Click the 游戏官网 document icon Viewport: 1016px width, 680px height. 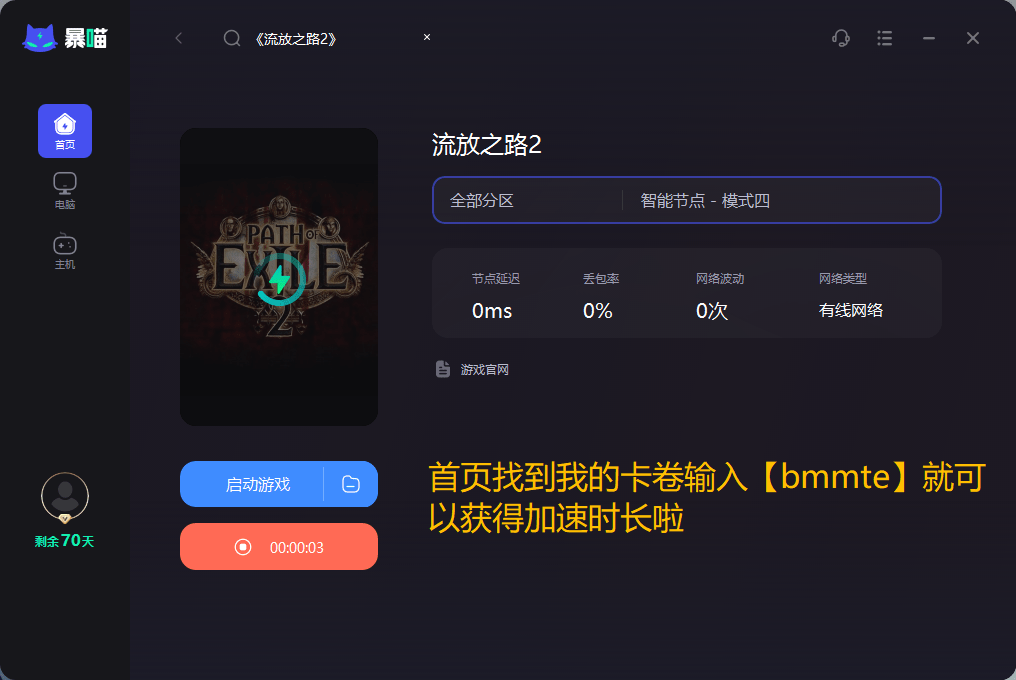click(443, 369)
